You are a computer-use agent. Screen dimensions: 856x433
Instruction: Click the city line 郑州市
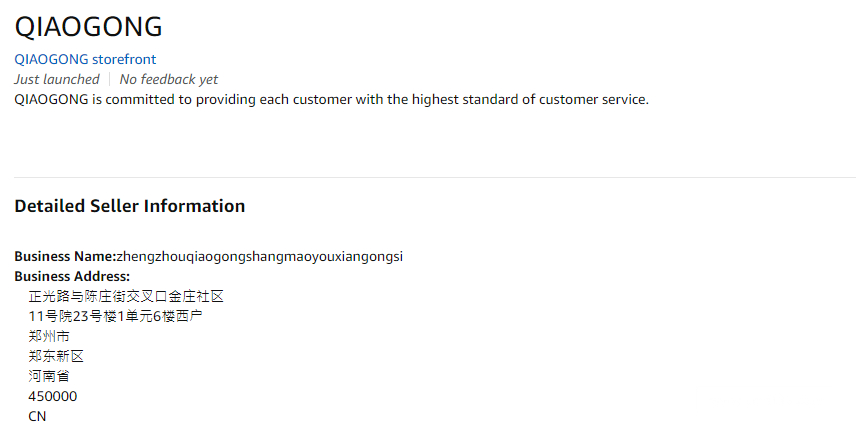click(49, 336)
